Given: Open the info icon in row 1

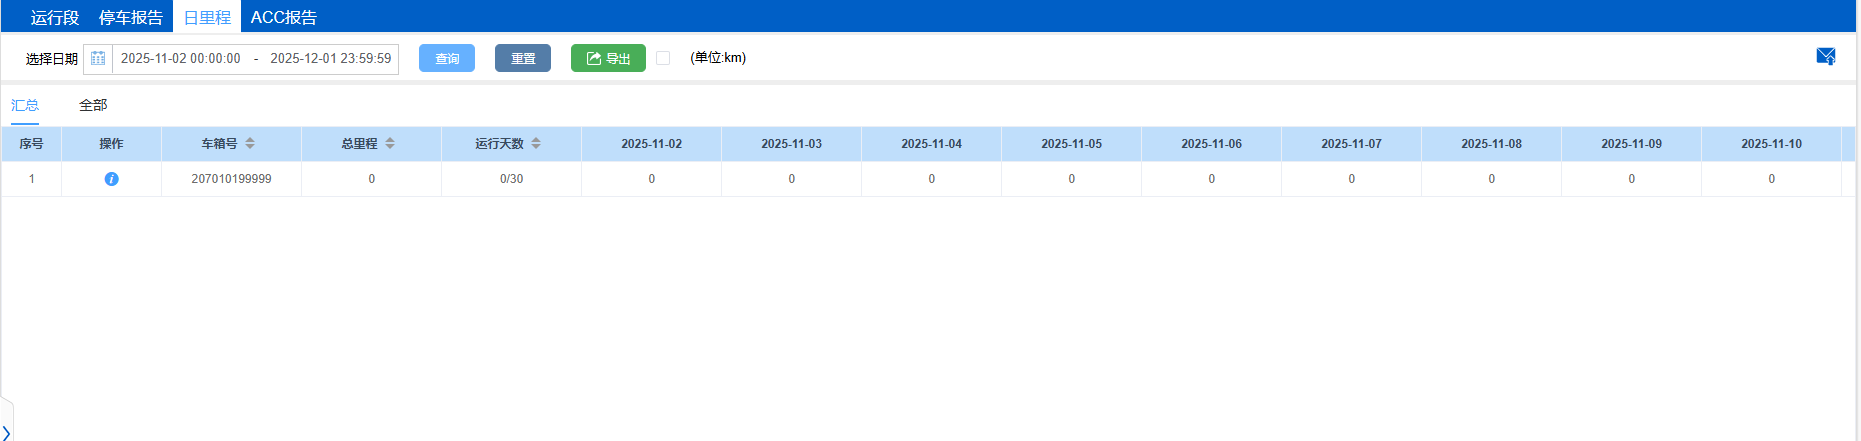Looking at the screenshot, I should point(111,179).
